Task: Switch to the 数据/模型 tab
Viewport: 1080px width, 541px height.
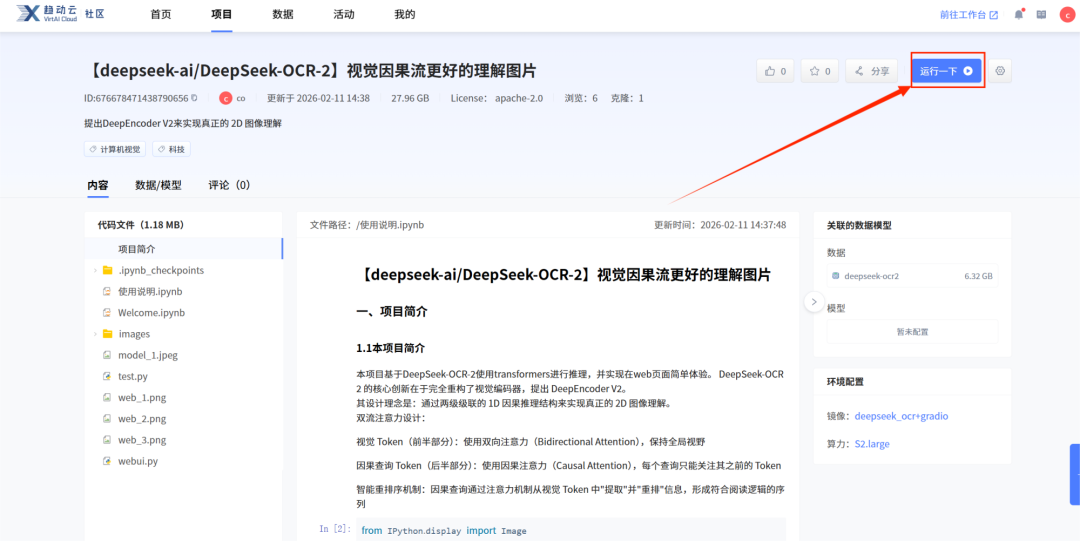Action: pyautogui.click(x=158, y=185)
